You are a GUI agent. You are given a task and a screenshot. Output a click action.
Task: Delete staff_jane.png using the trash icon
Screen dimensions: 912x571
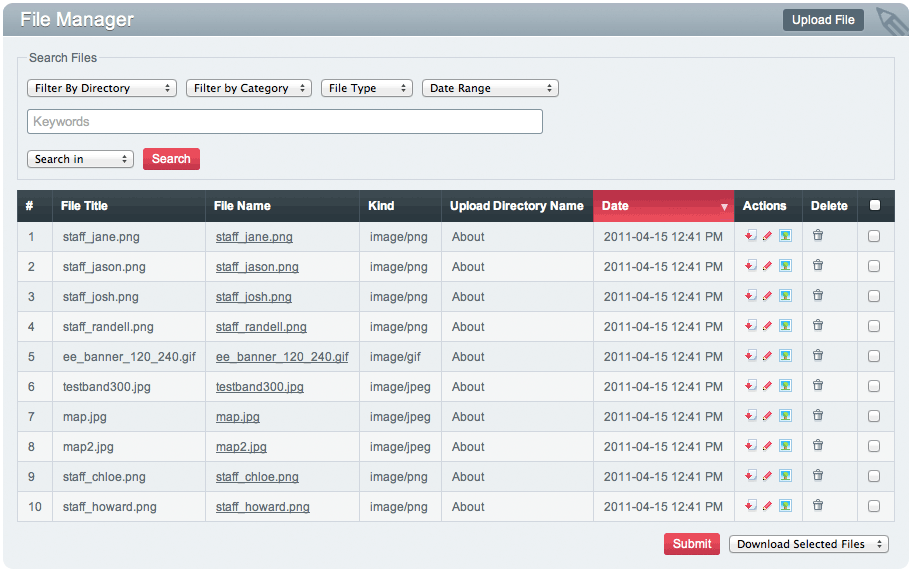coord(818,235)
